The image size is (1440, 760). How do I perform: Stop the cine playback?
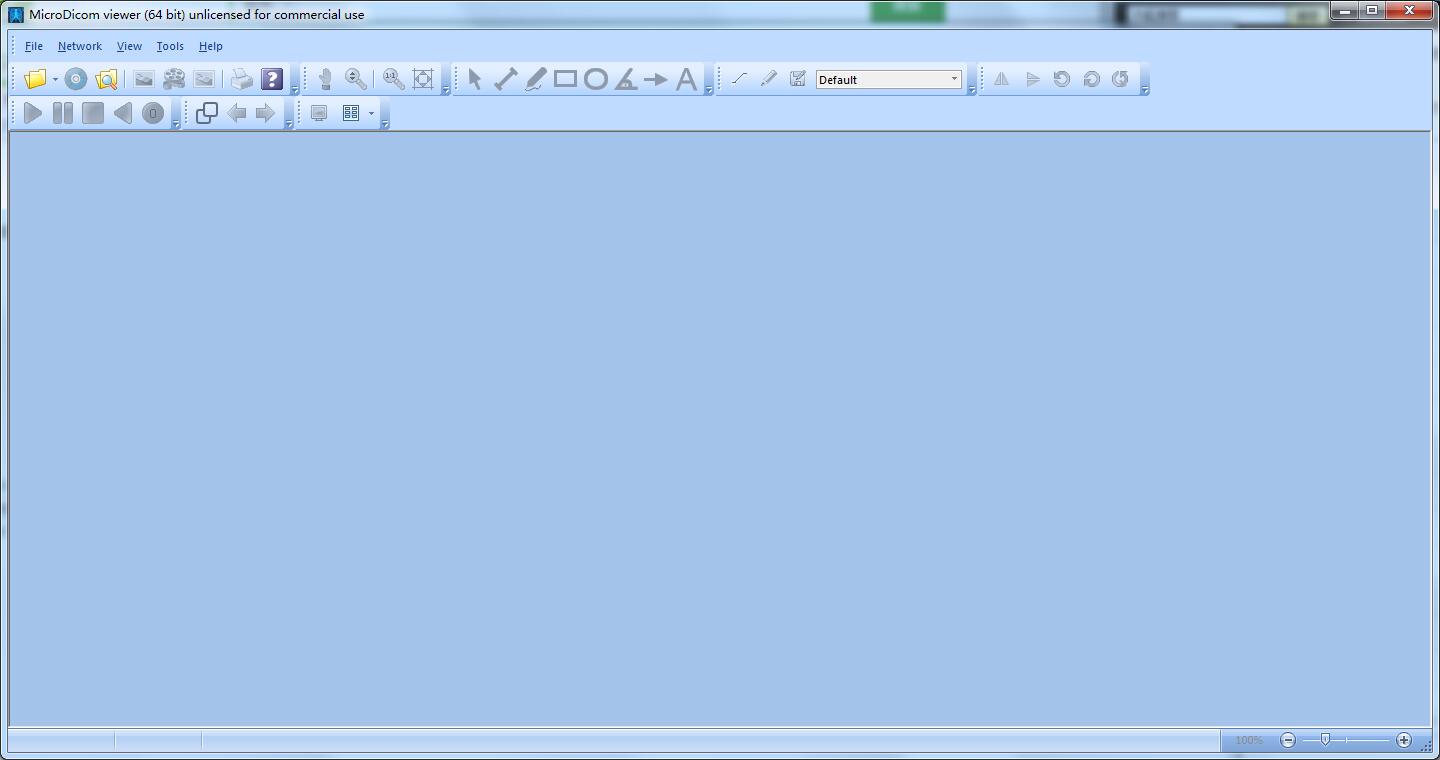92,113
